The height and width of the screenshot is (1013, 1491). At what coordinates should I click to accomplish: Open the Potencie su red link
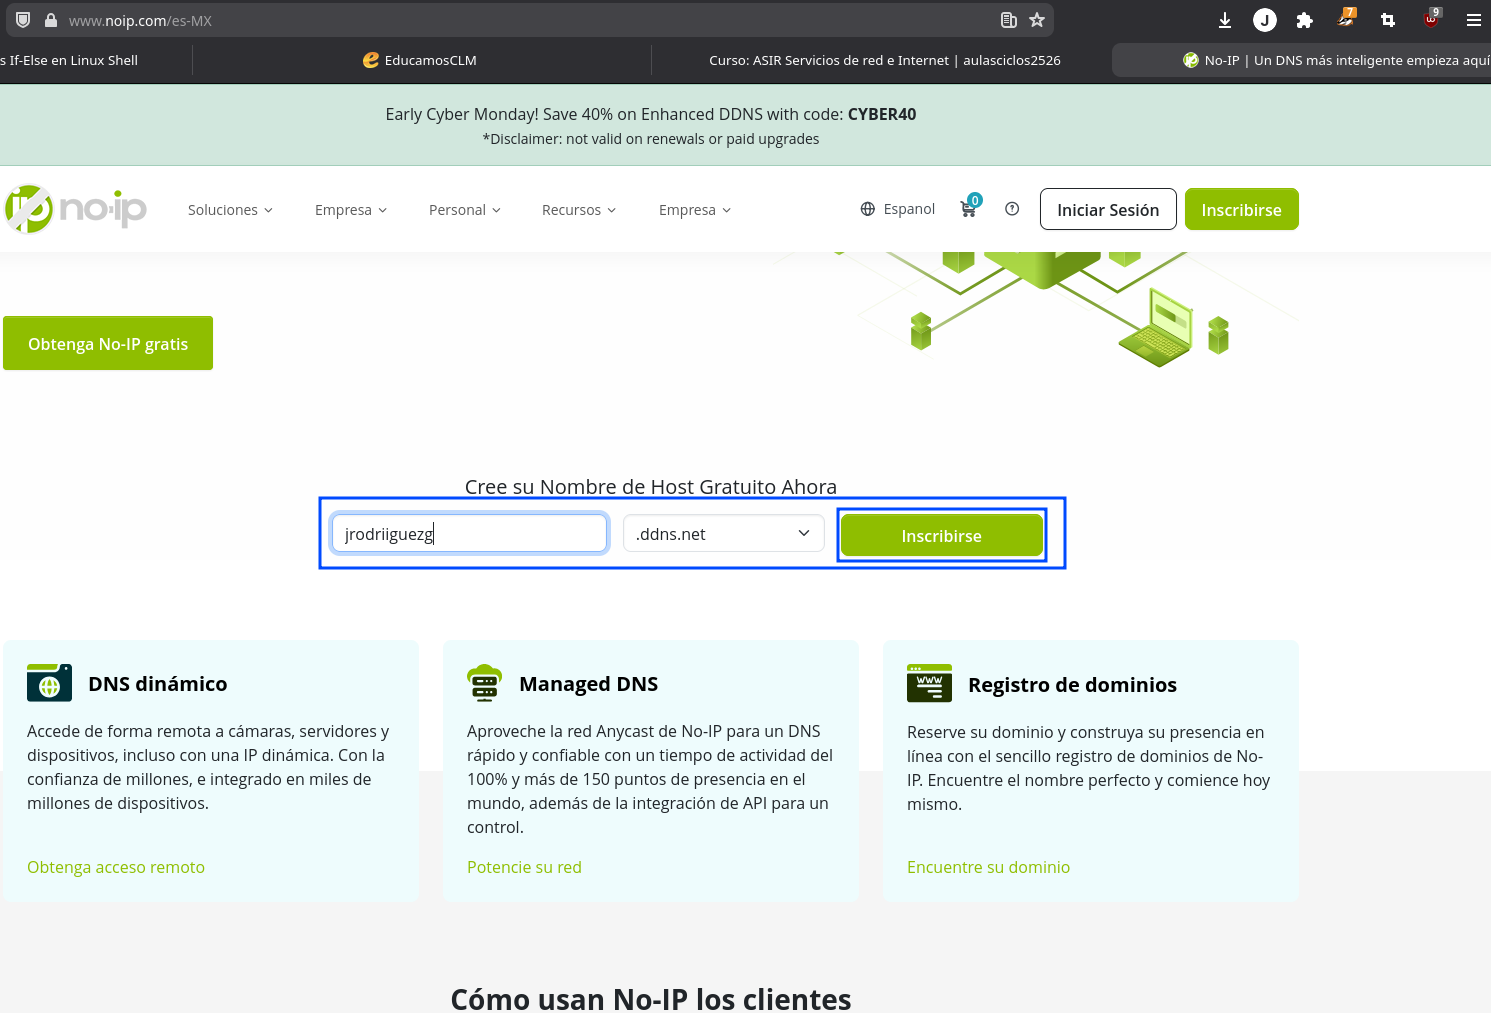(x=524, y=867)
